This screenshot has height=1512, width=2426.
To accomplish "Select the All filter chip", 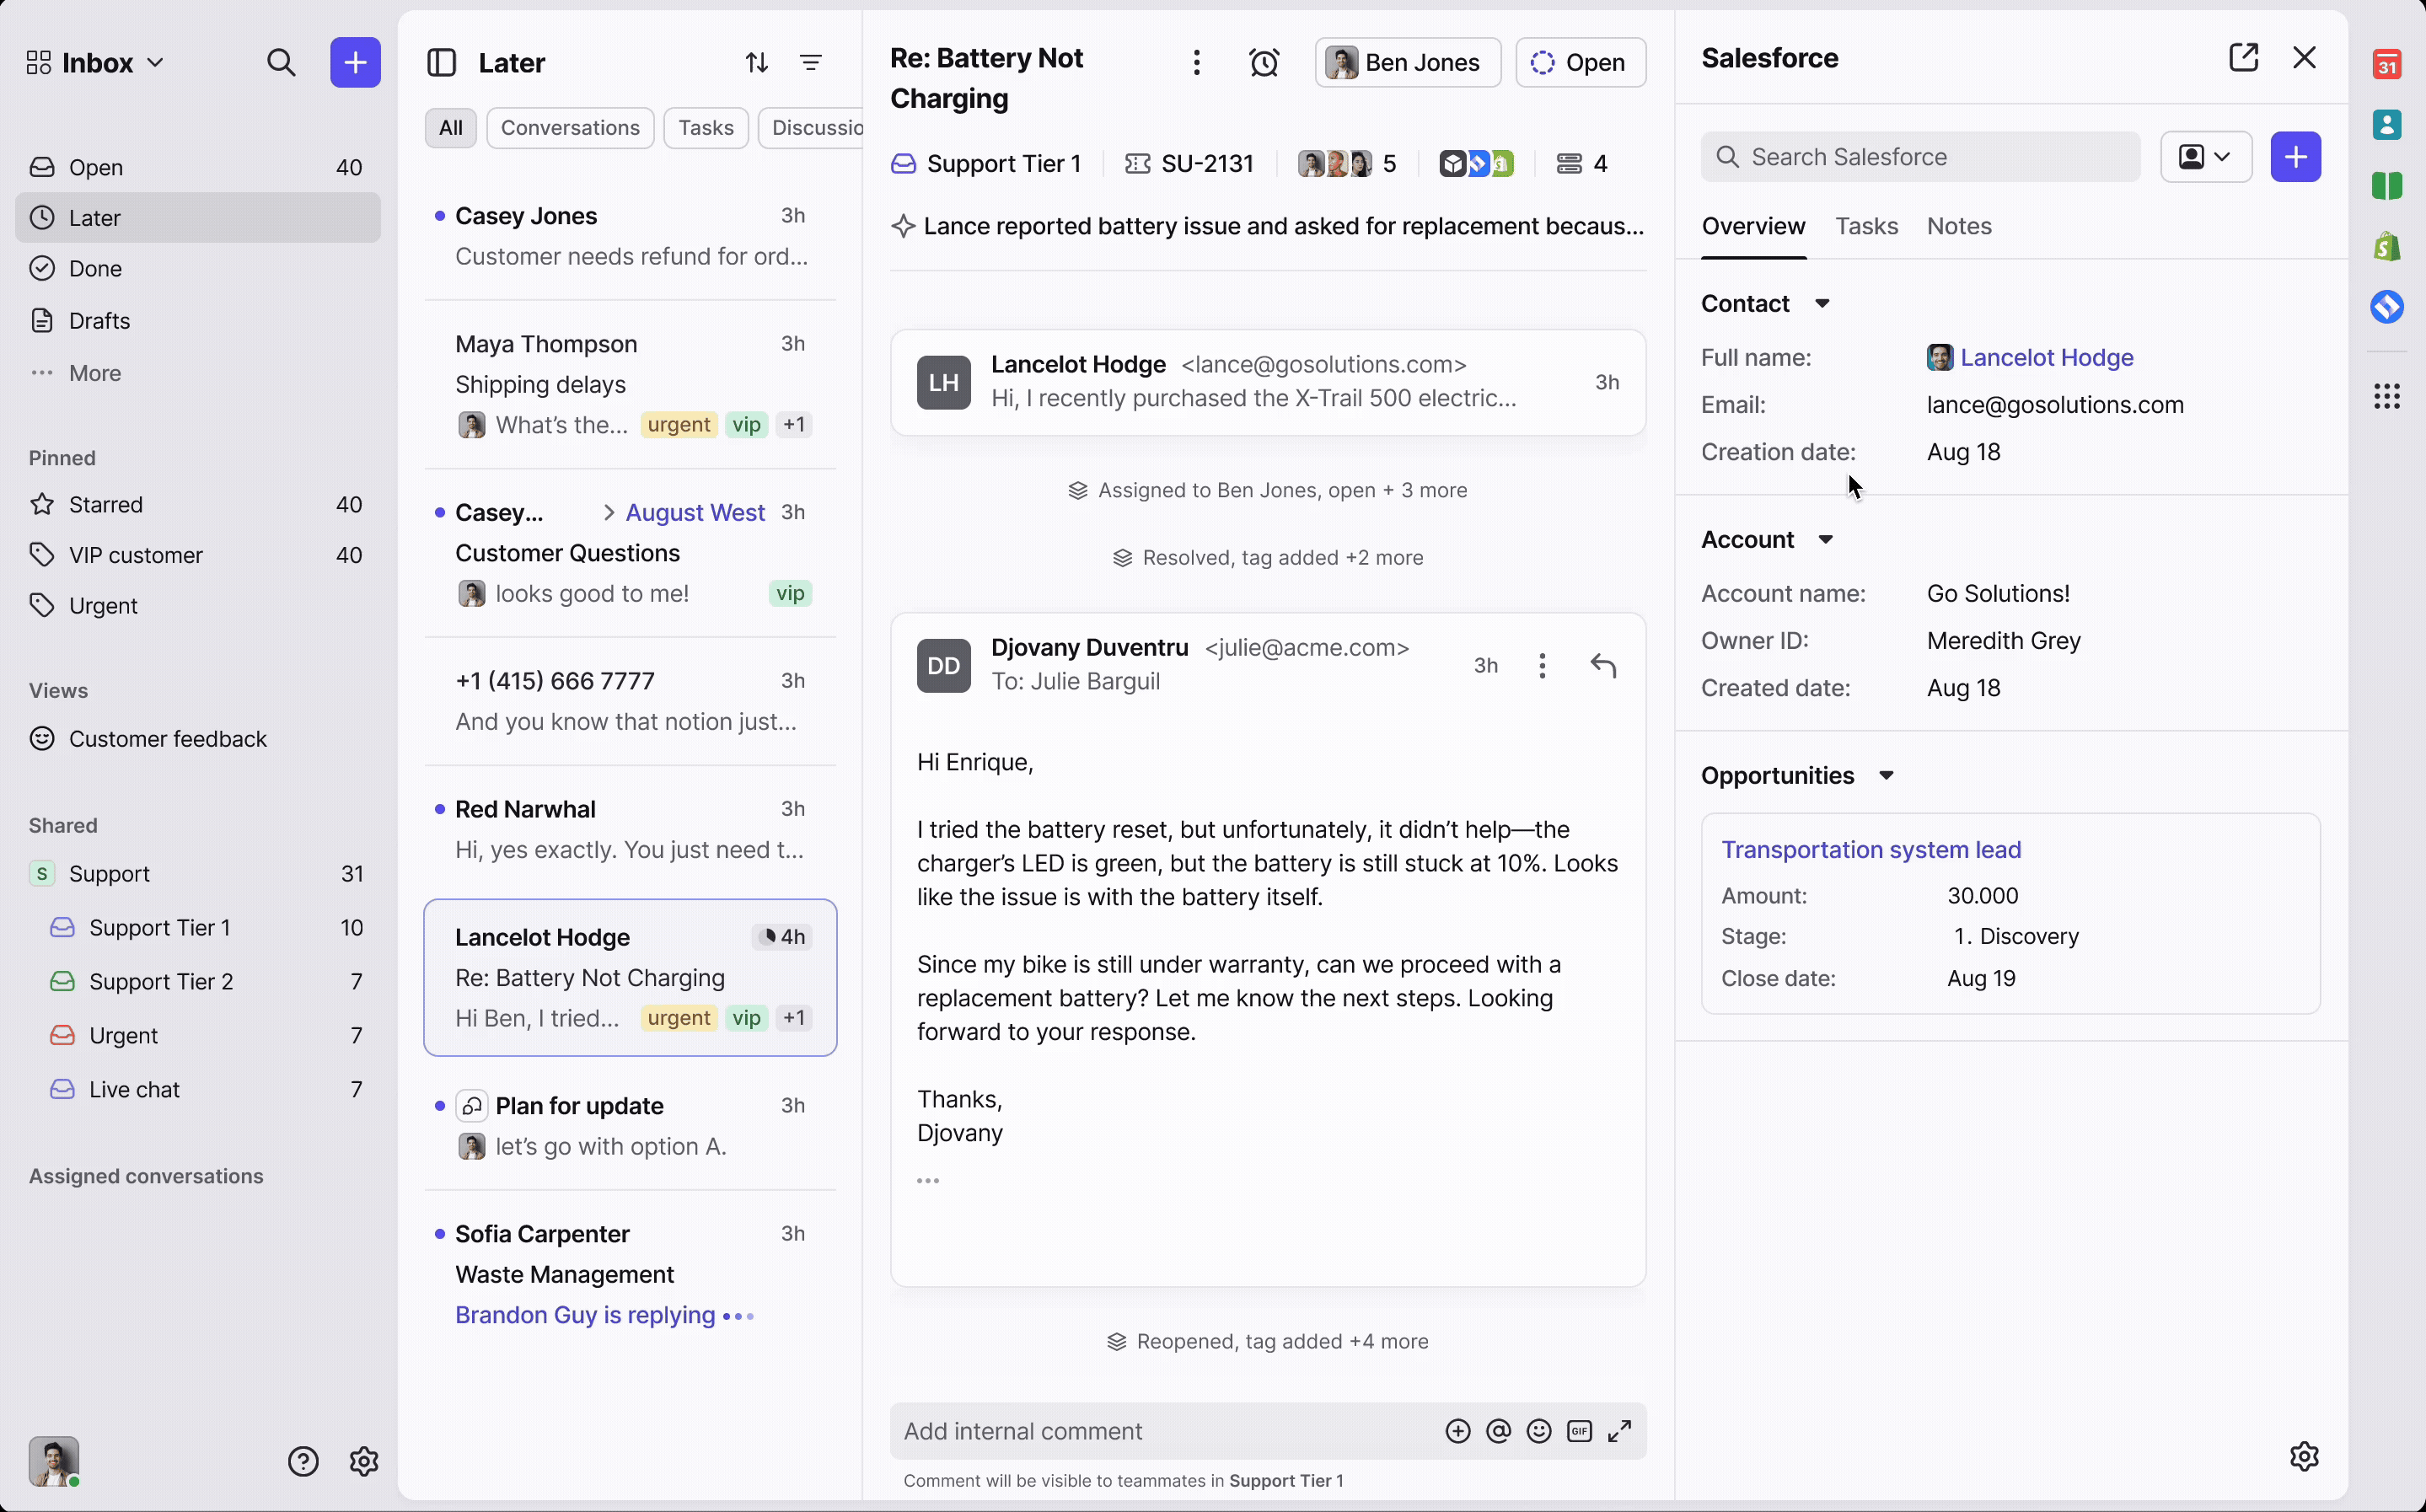I will (x=450, y=128).
